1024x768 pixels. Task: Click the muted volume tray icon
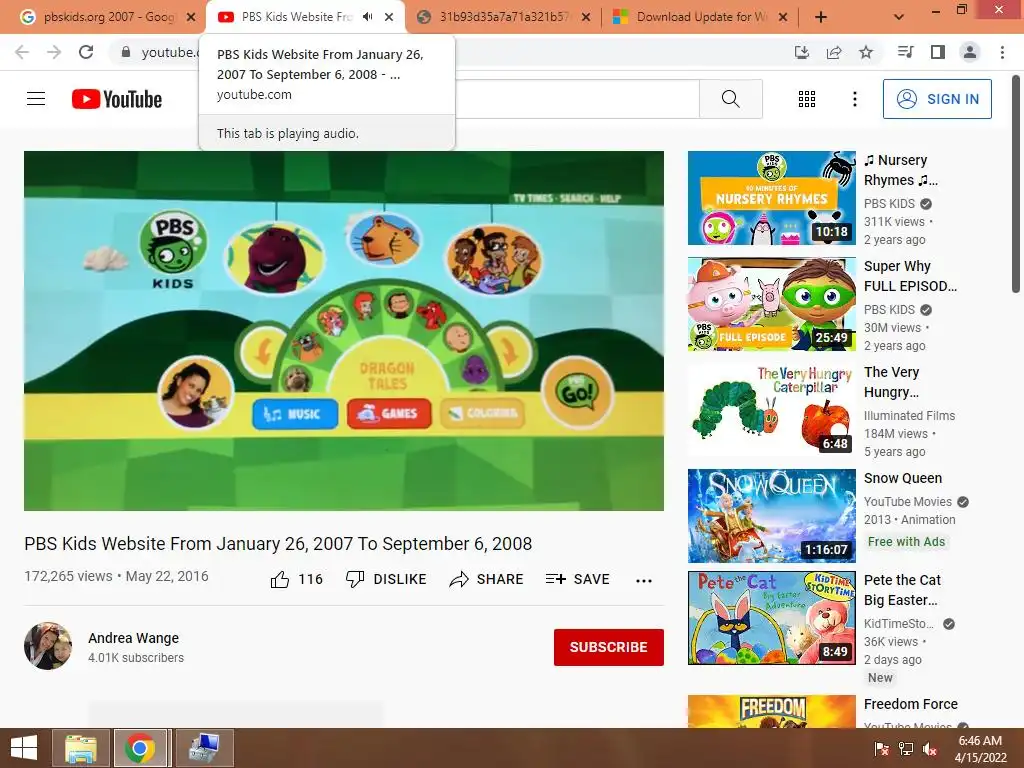coord(929,749)
